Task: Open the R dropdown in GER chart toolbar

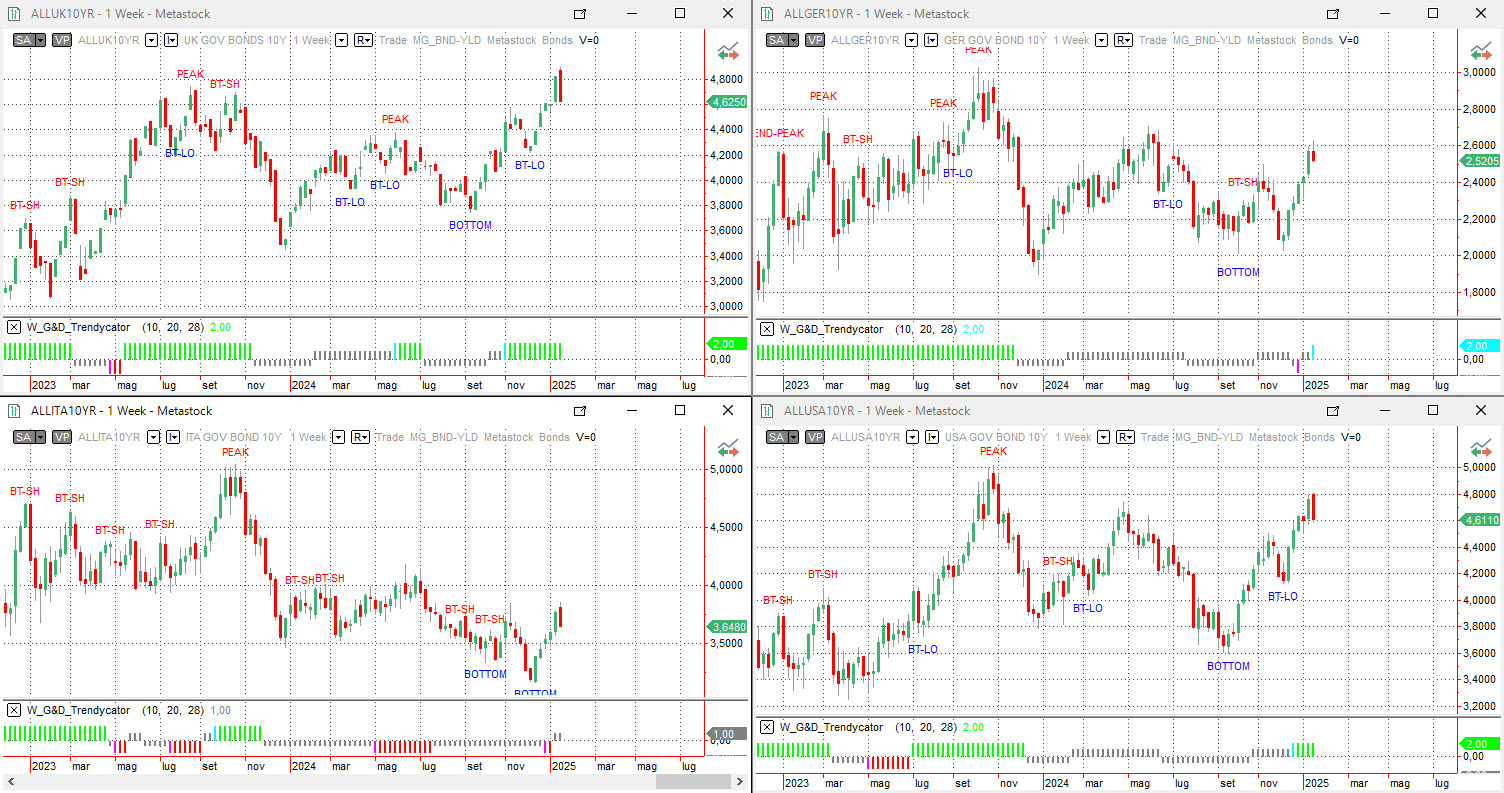Action: pos(1124,40)
